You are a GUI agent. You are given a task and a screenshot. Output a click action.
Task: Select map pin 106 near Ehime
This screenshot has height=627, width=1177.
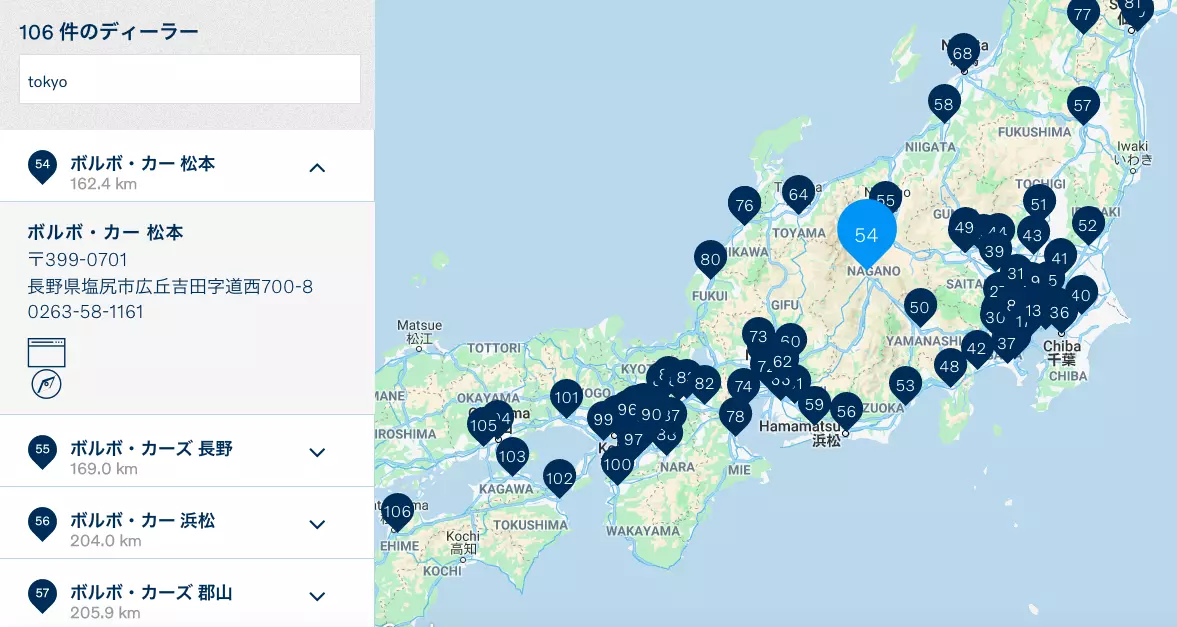click(397, 512)
